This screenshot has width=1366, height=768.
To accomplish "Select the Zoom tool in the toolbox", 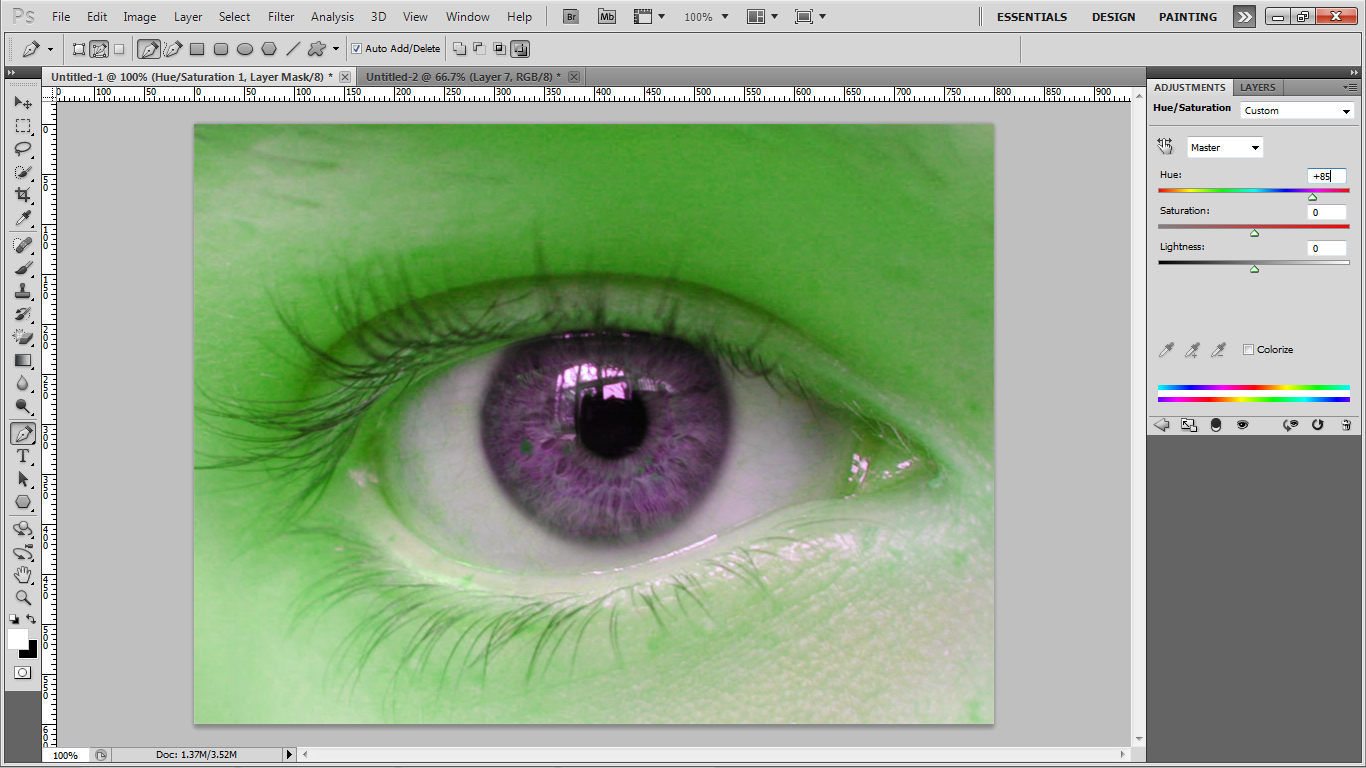I will click(23, 598).
